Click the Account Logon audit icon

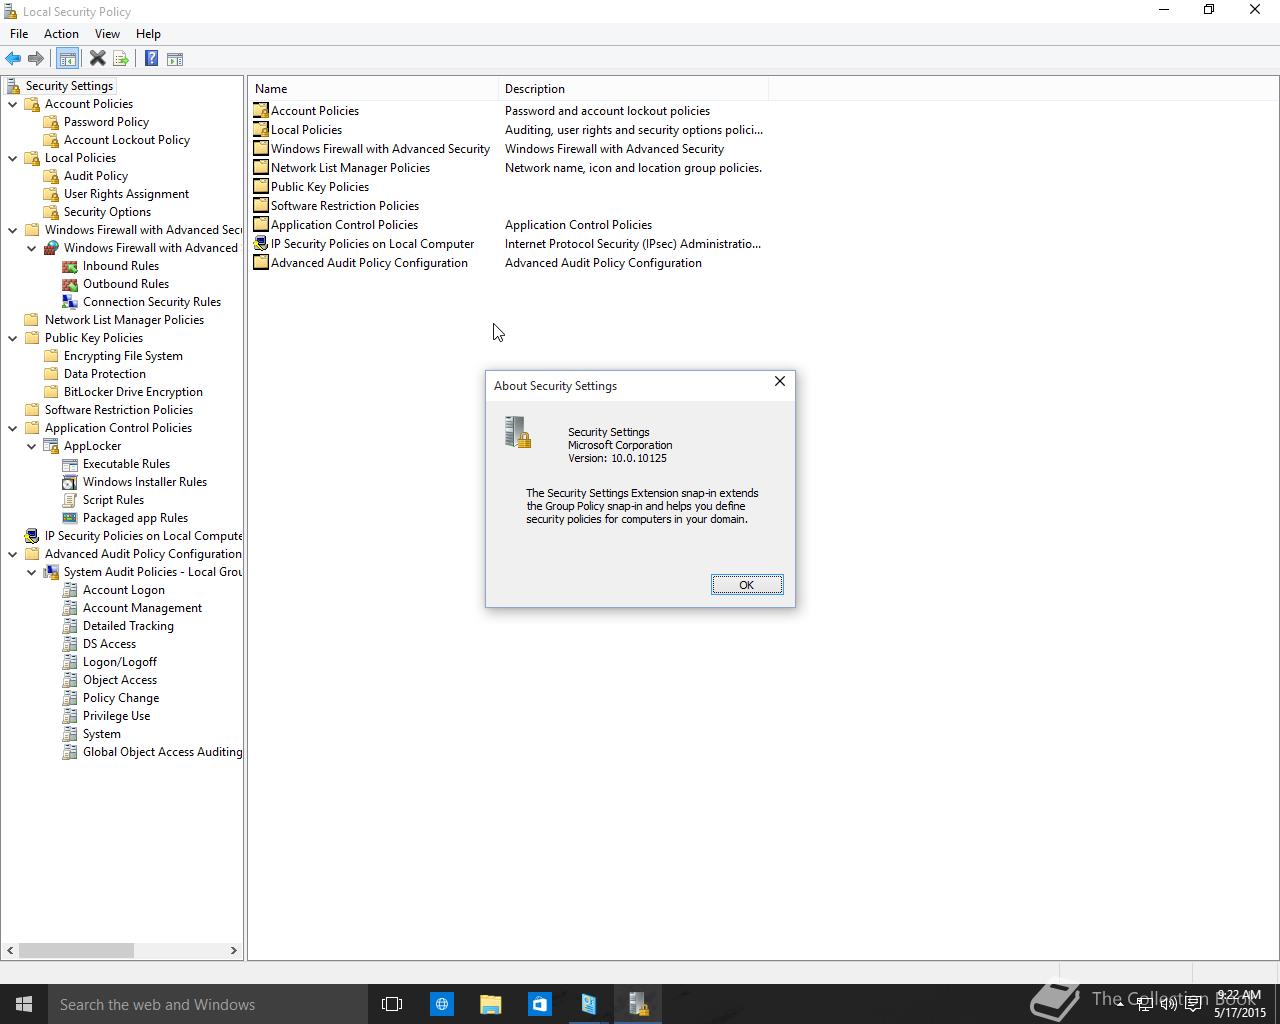point(70,590)
